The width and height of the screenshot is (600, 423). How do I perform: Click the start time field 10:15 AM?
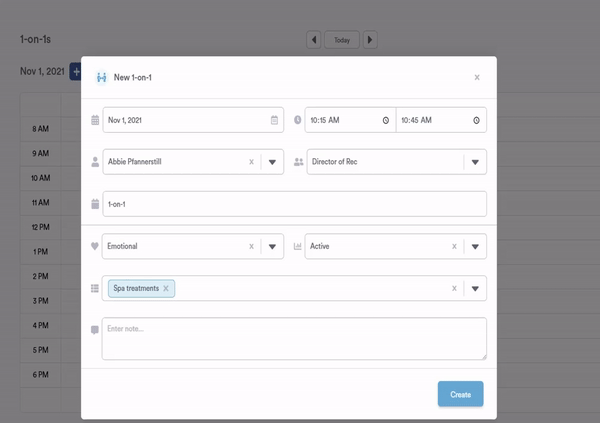[350, 120]
